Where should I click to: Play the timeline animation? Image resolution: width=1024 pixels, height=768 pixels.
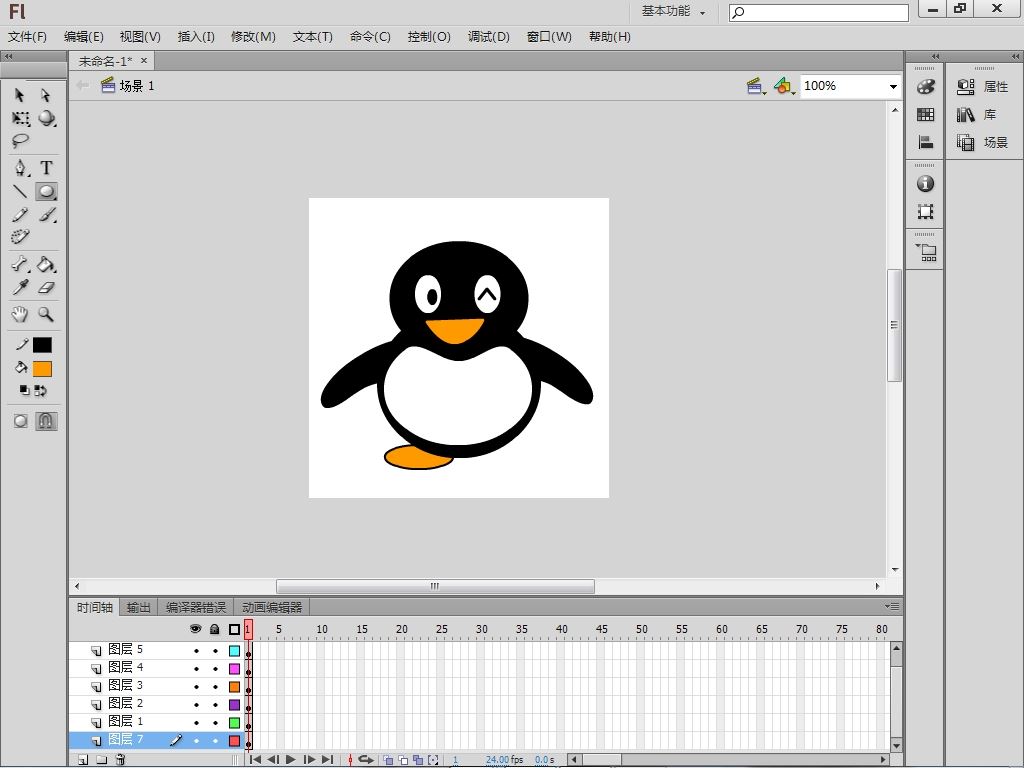[x=291, y=760]
